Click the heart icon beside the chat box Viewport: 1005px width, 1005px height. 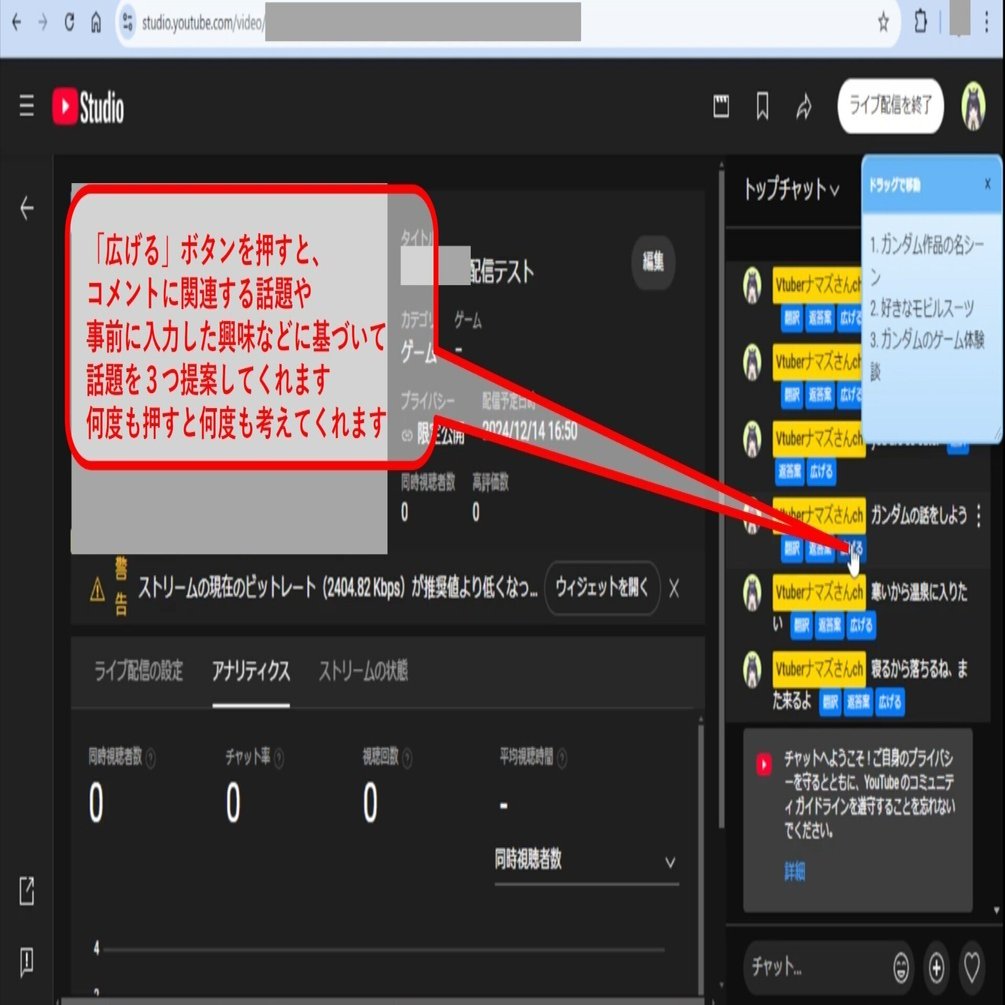coord(970,968)
